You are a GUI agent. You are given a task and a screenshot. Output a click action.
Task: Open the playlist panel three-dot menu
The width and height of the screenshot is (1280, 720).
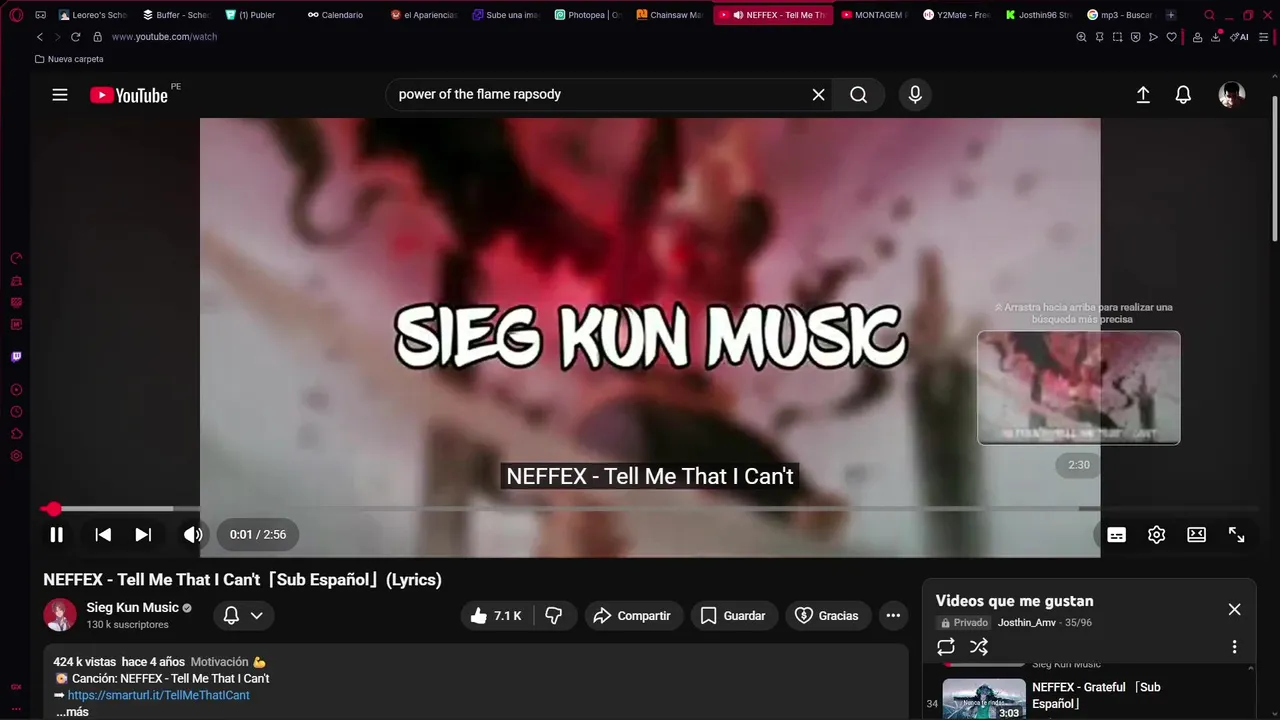point(1234,647)
